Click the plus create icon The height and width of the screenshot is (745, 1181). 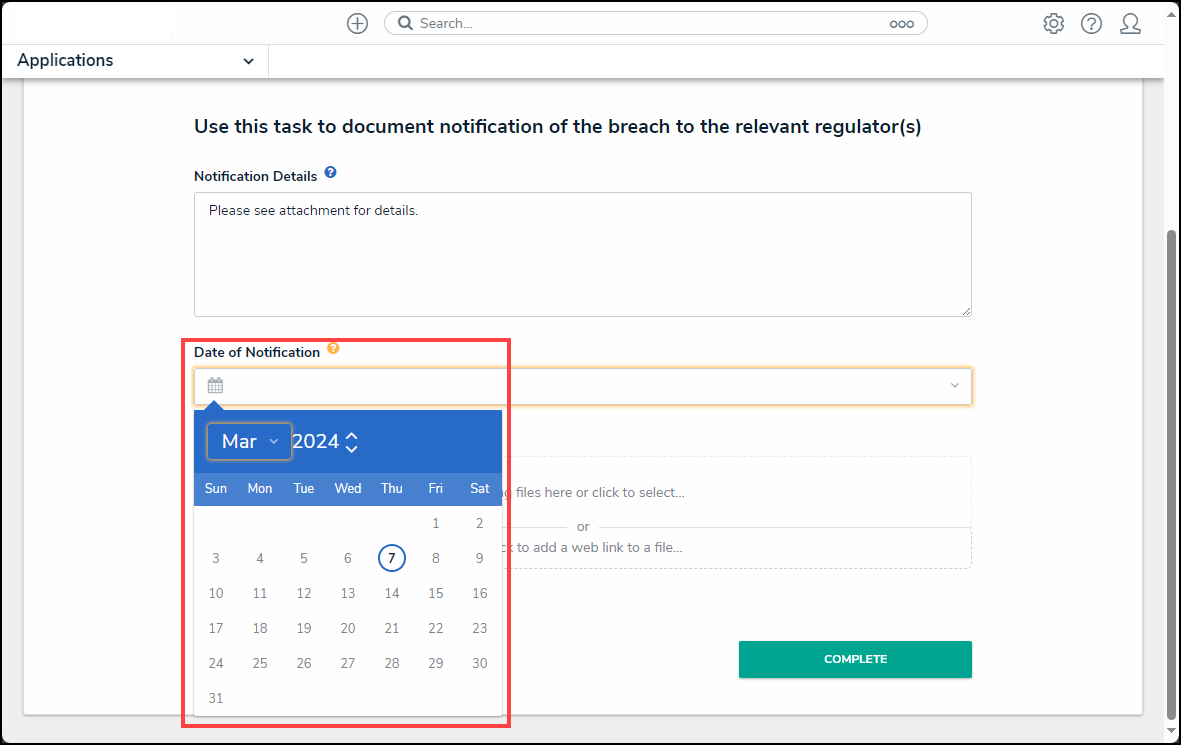pos(357,24)
